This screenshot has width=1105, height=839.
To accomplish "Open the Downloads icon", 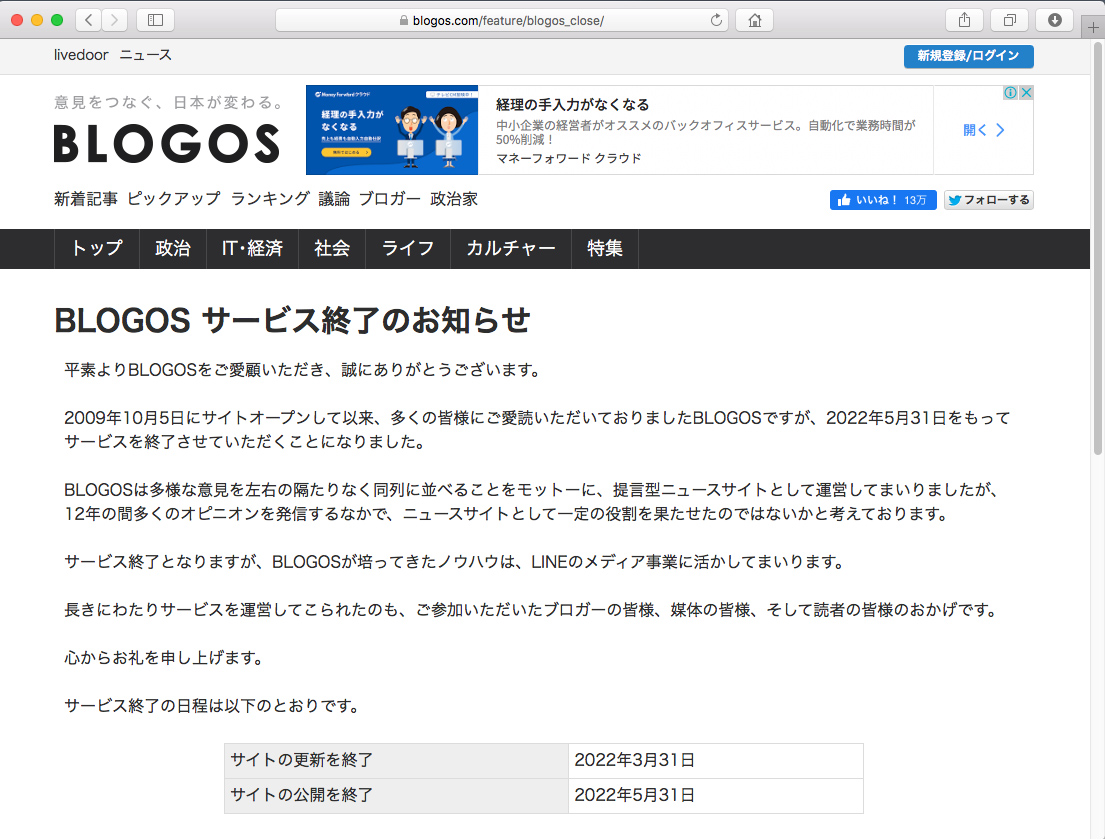I will [x=1054, y=20].
